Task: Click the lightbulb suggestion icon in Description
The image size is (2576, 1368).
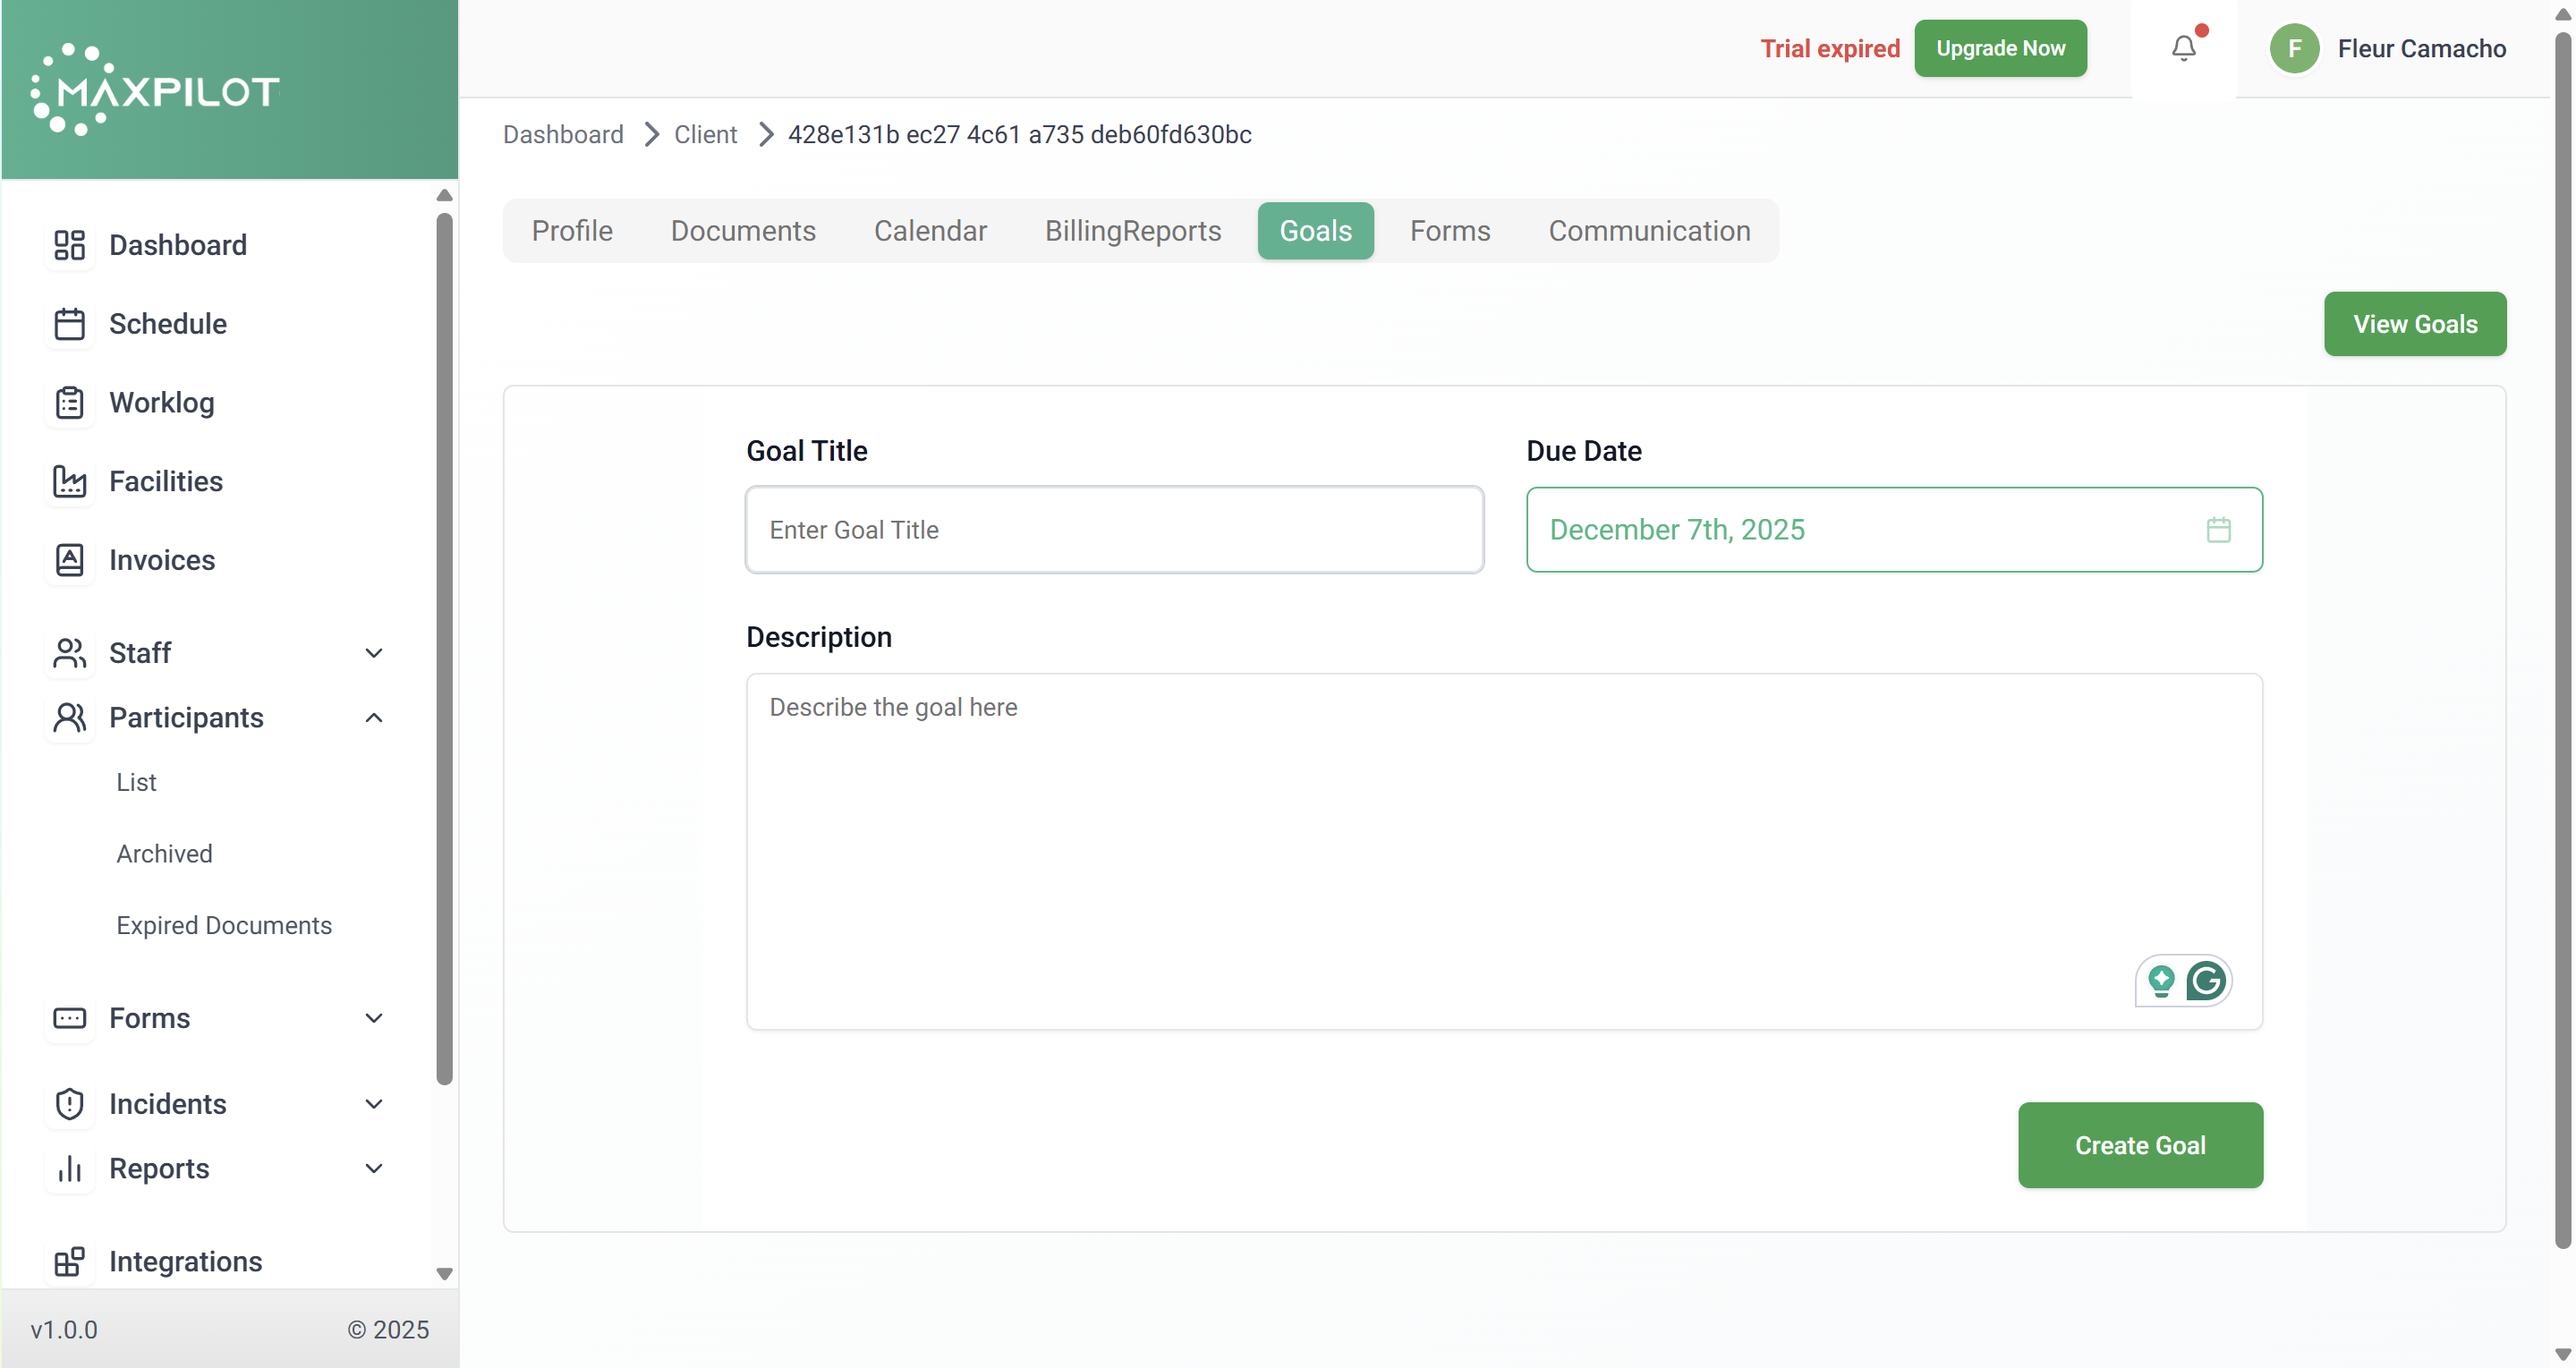Action: tap(2161, 980)
